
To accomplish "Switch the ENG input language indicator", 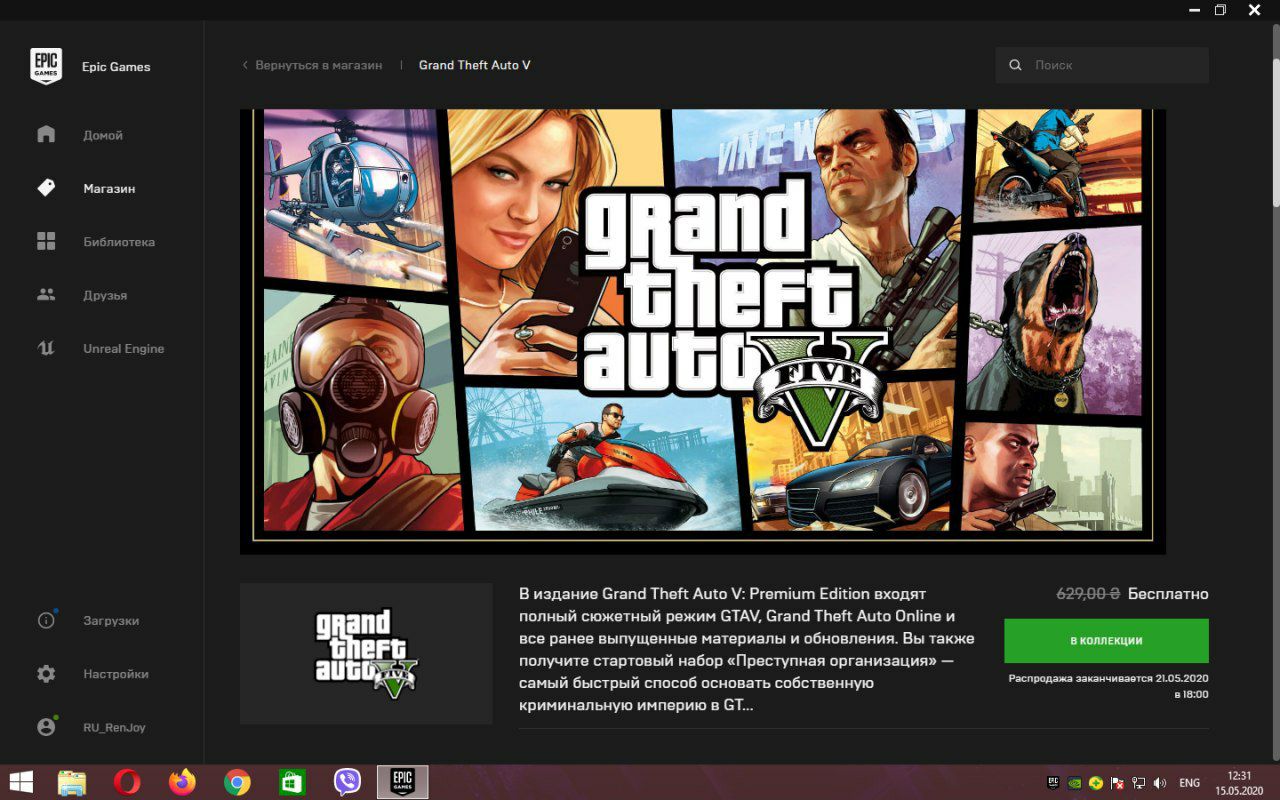I will pos(1190,783).
